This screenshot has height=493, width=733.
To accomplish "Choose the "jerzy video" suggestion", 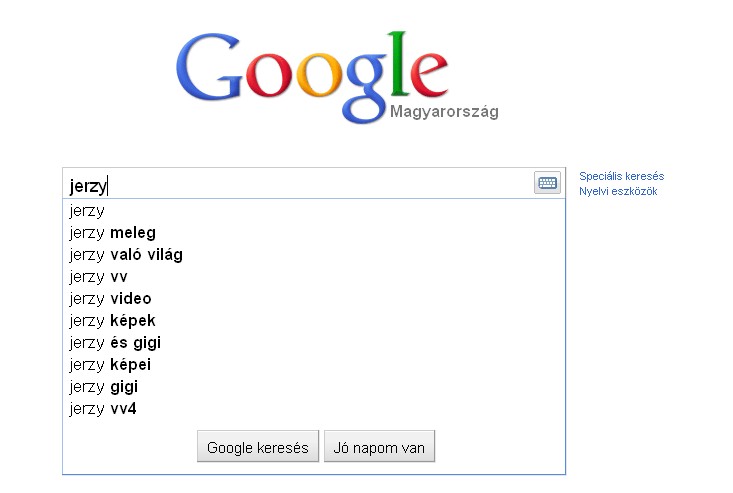I will click(x=314, y=298).
